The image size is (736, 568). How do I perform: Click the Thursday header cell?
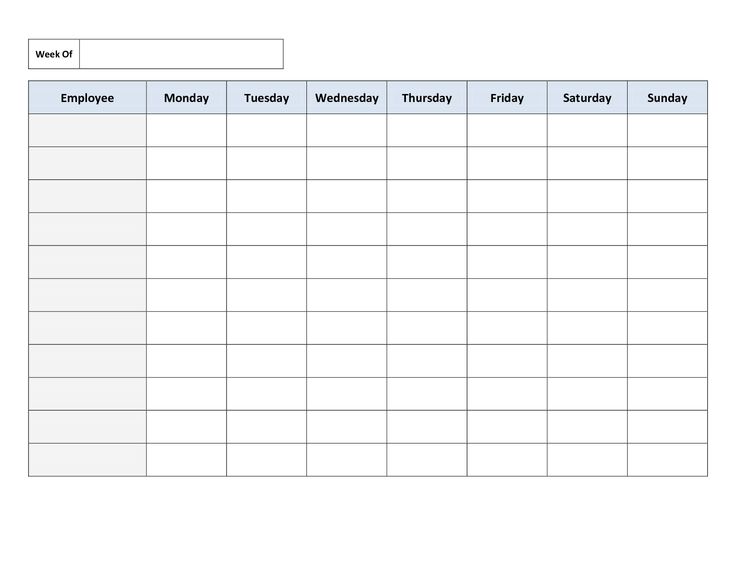[x=427, y=98]
